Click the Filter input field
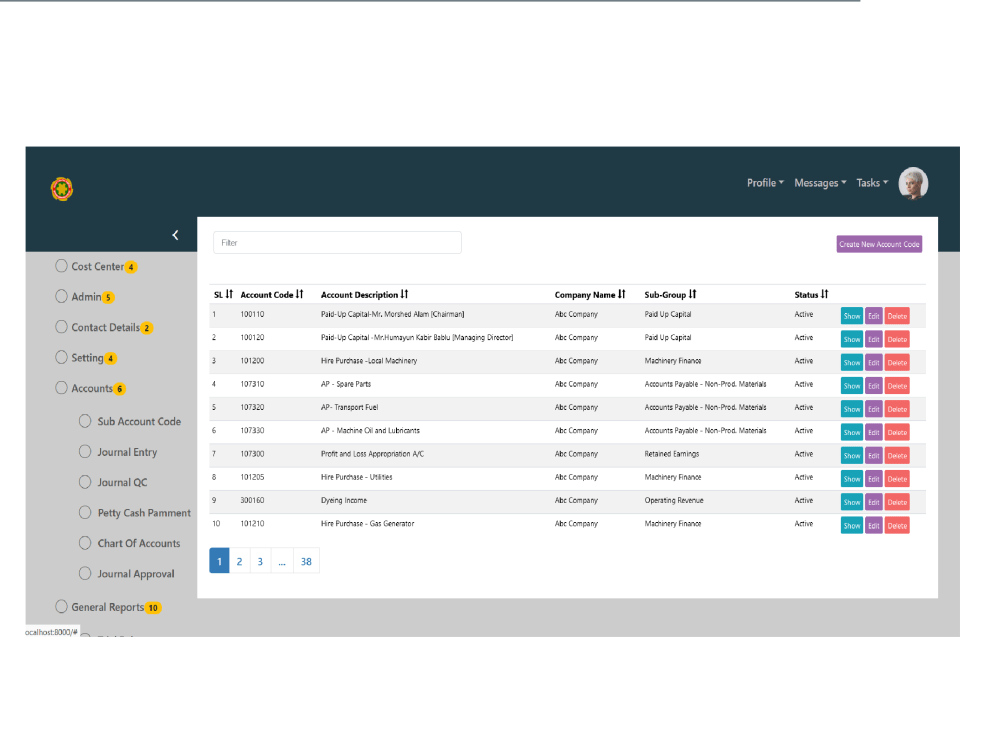The image size is (1000, 750). coord(337,242)
